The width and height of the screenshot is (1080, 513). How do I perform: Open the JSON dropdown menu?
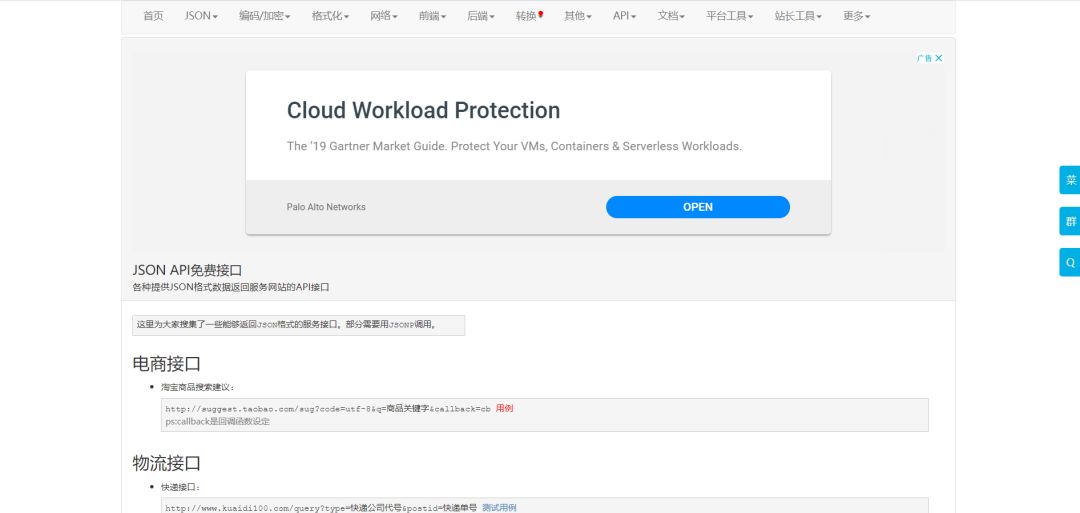pos(201,16)
